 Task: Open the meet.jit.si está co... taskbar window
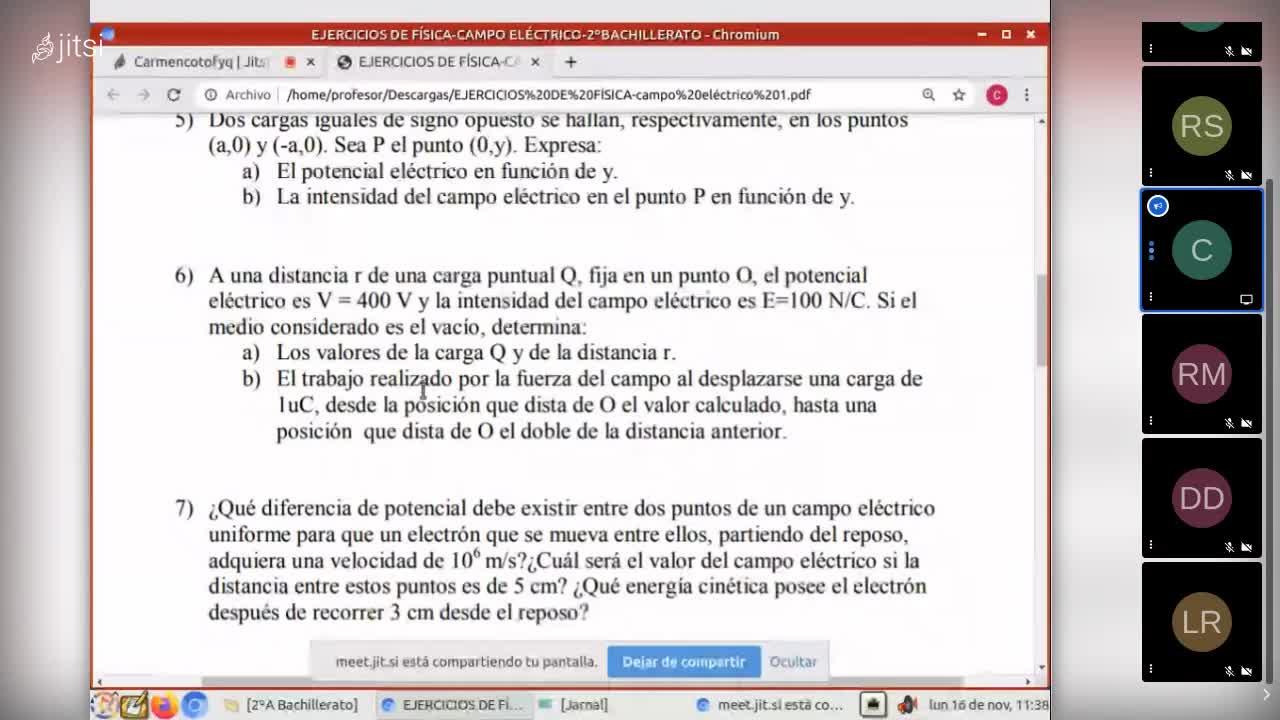pyautogui.click(x=770, y=705)
